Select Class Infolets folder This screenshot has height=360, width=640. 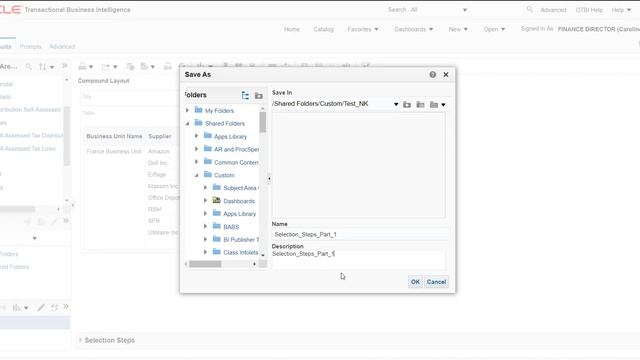[x=240, y=253]
